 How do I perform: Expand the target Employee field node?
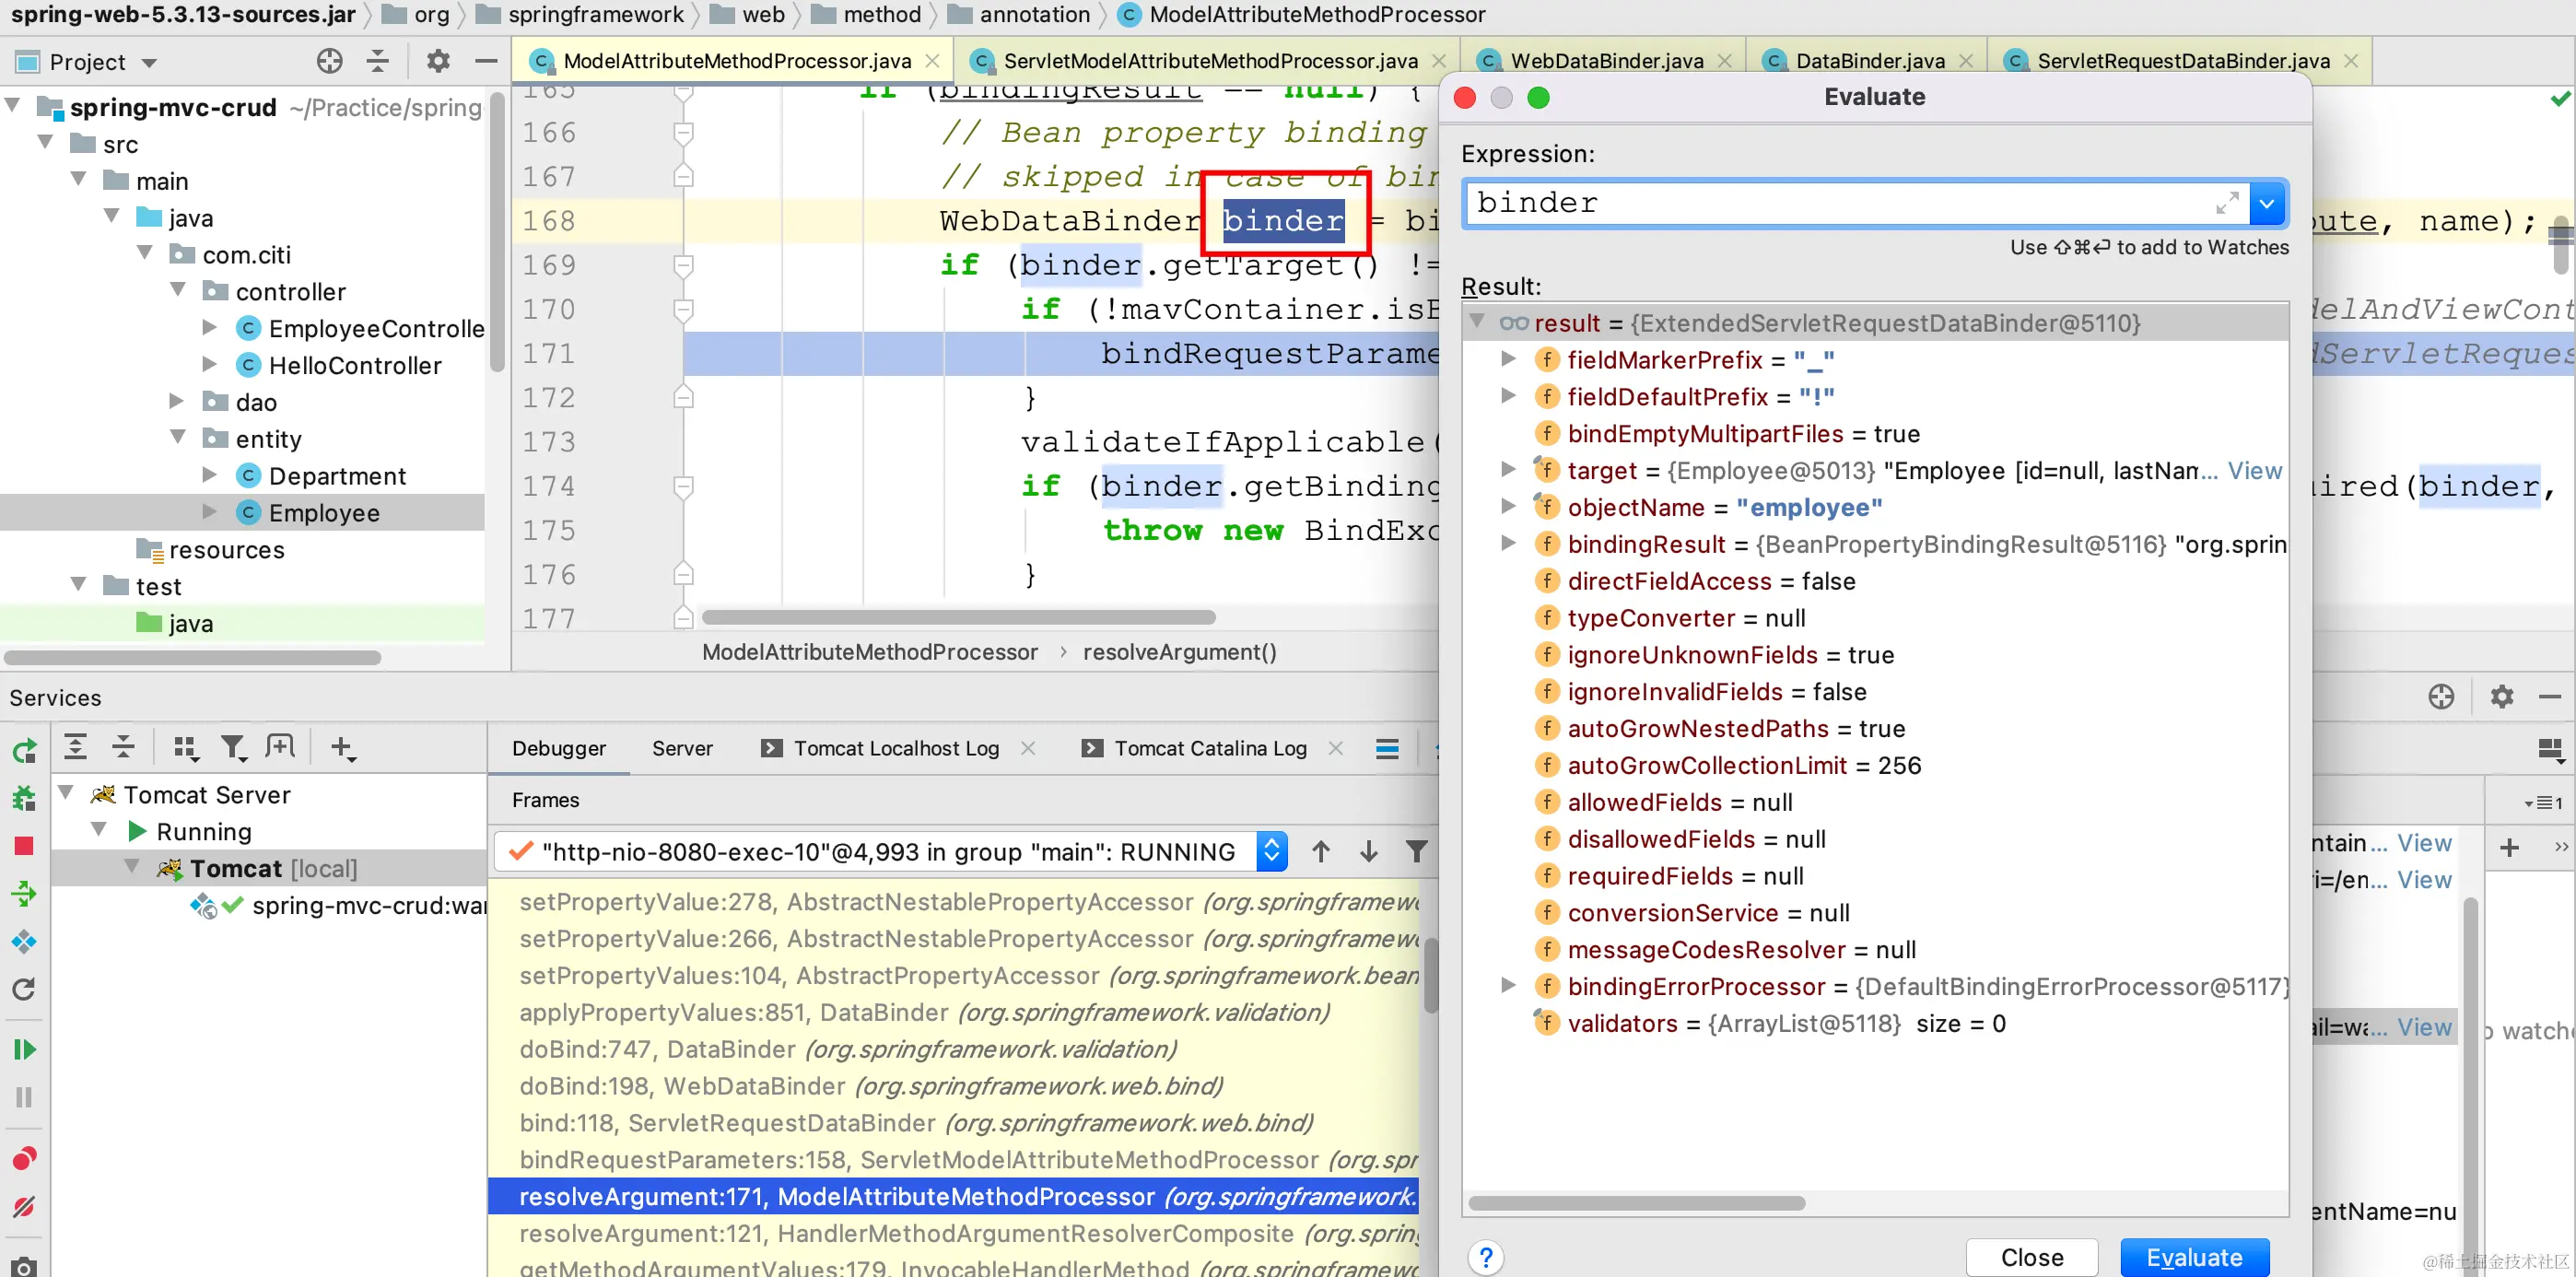(1508, 469)
